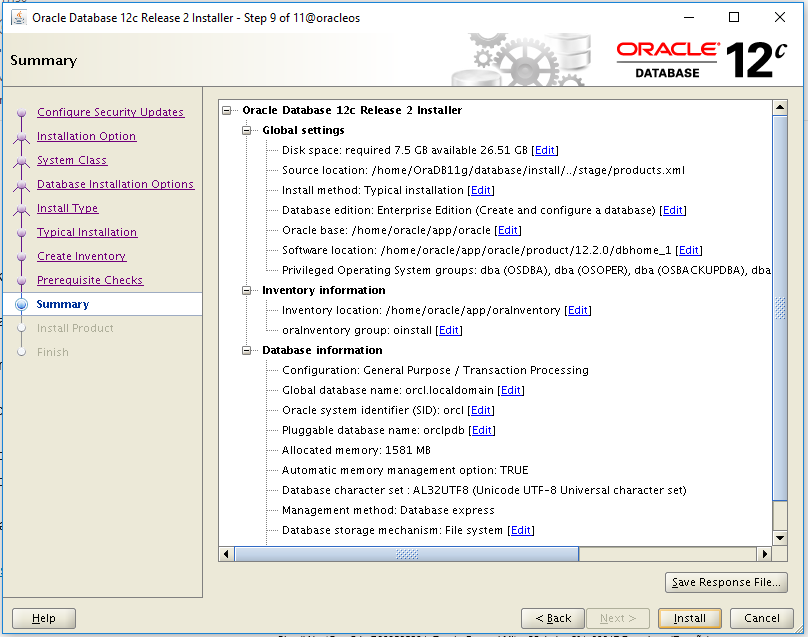Screen dimensions: 808x637
Task: Edit the Database edition setting
Action: click(x=672, y=210)
